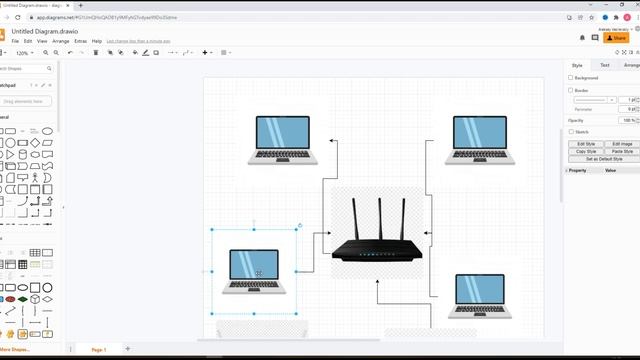Viewport: 640px width, 360px height.
Task: Switch to the Text tab
Action: pyautogui.click(x=604, y=65)
